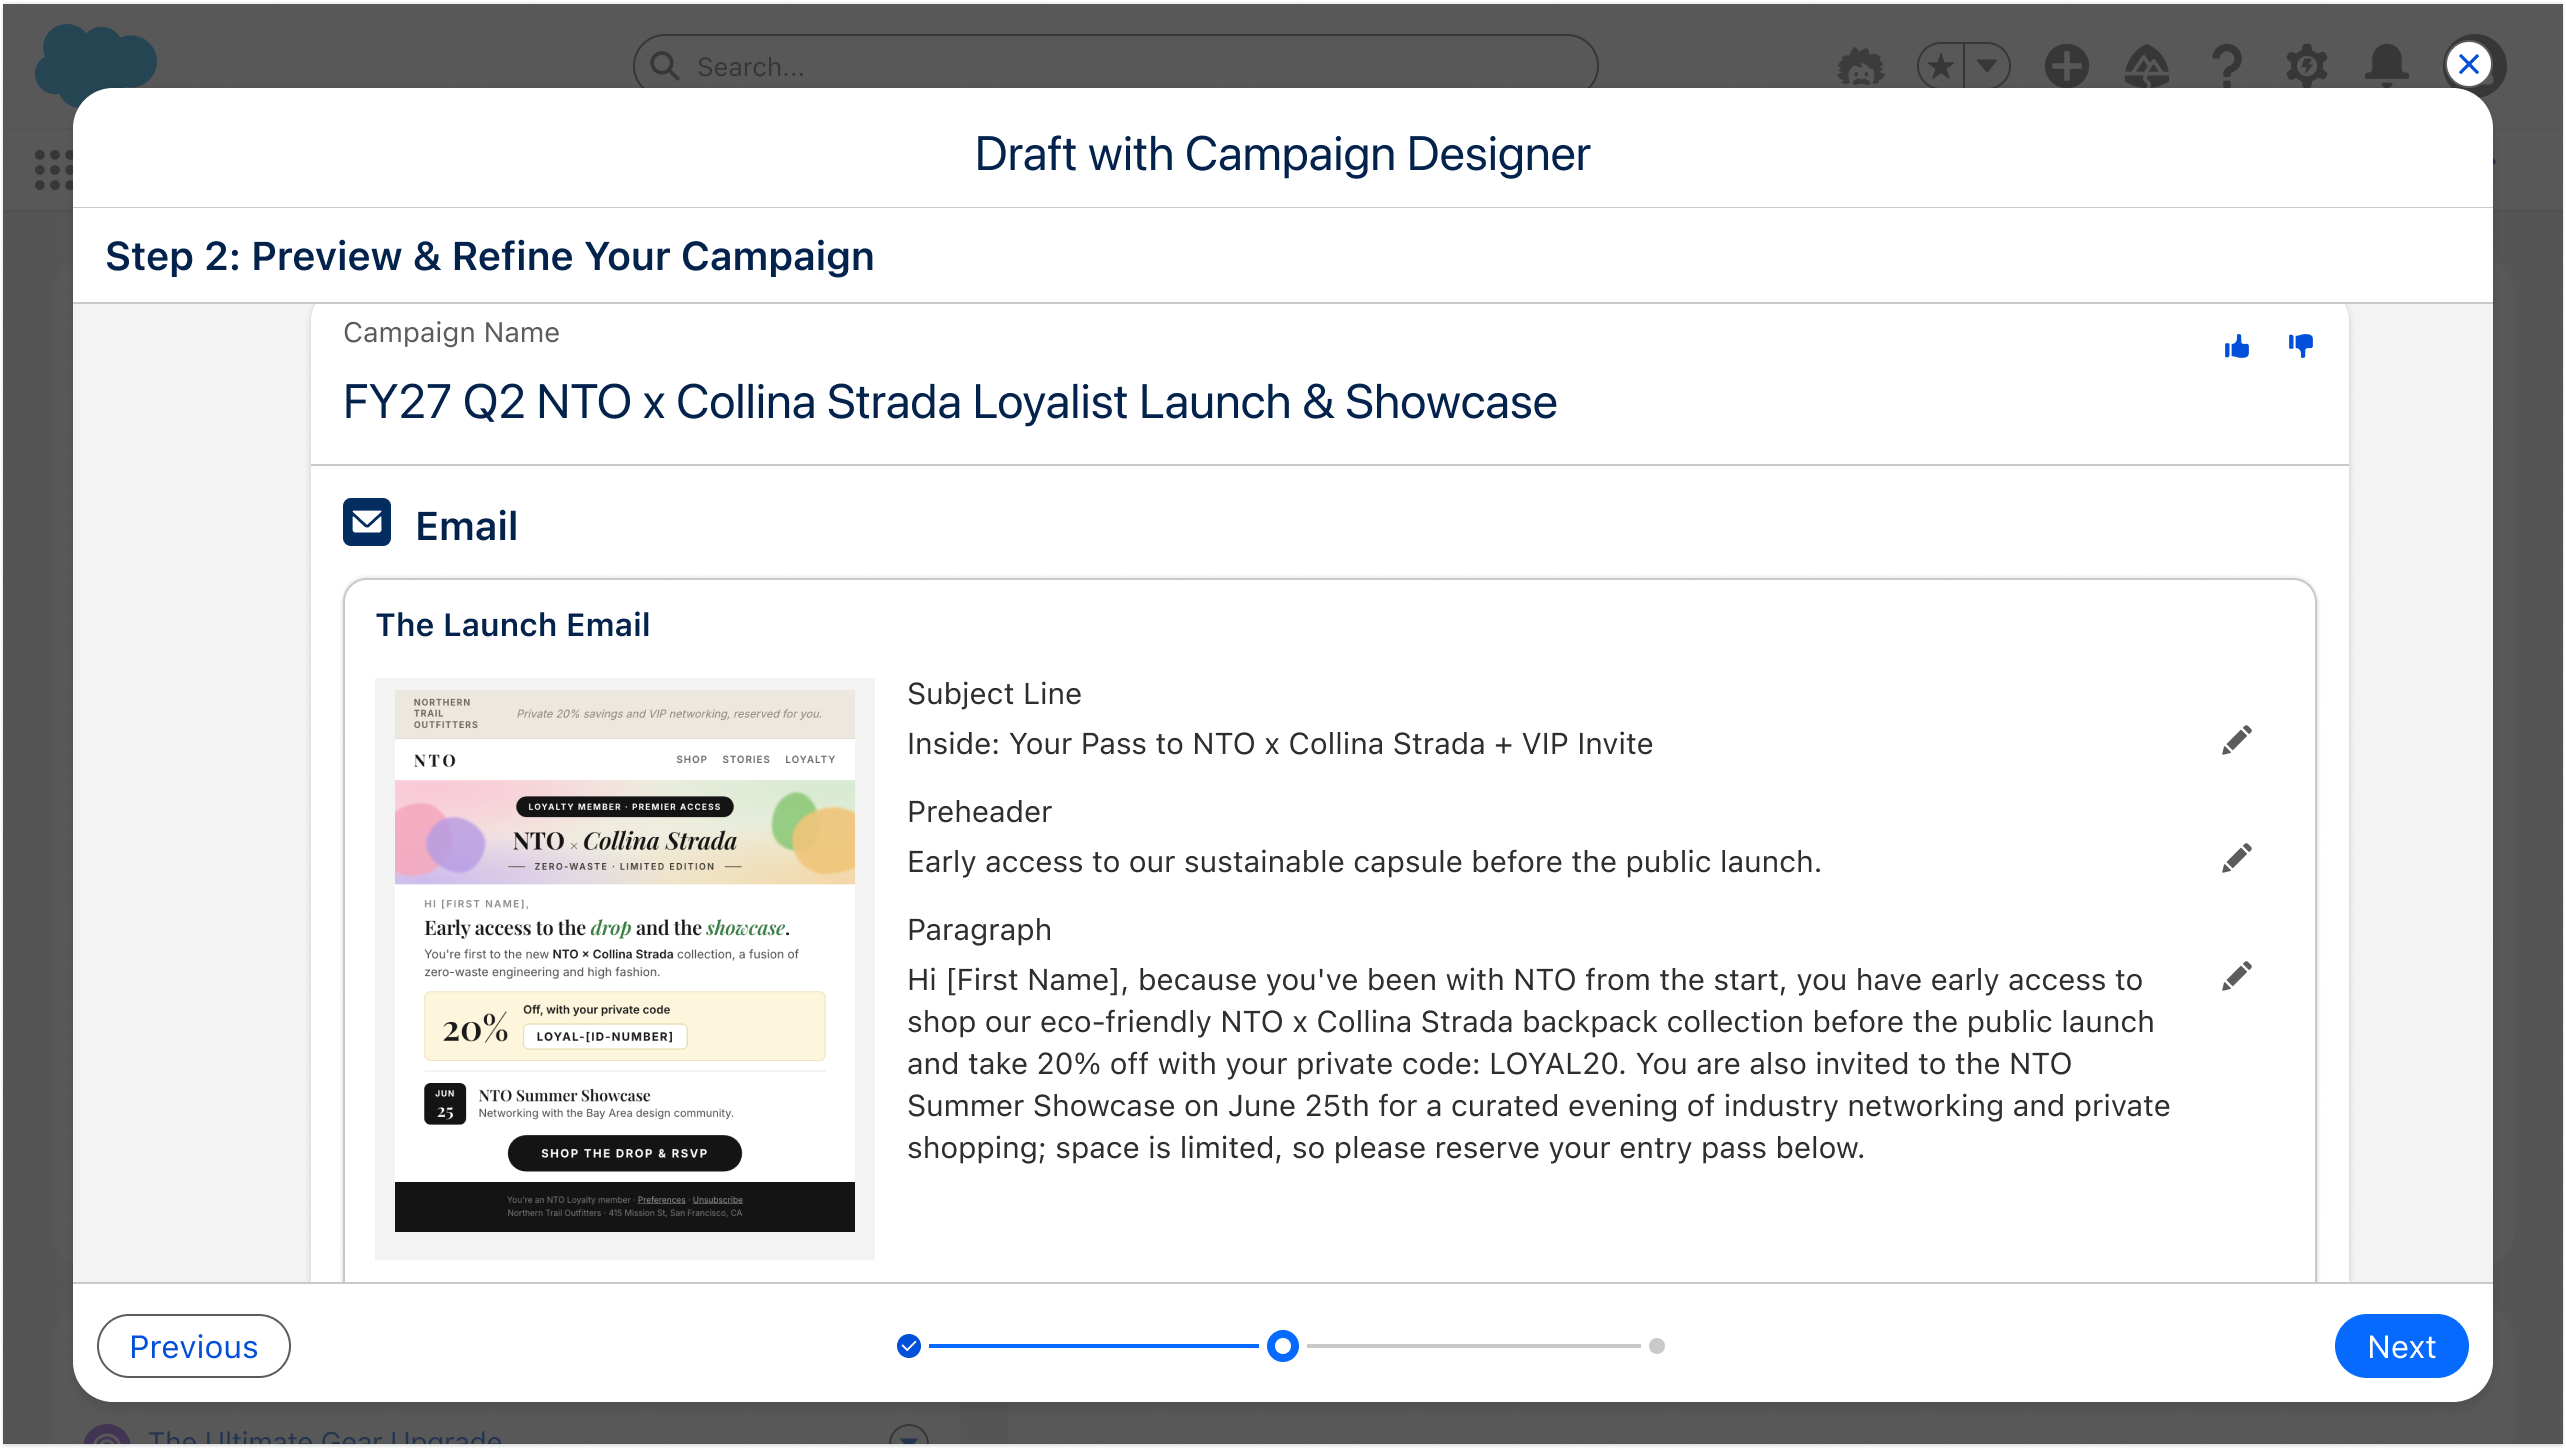Click the JUN 25 date badge in preview
Screen dimensions: 2566x1450
click(445, 1104)
